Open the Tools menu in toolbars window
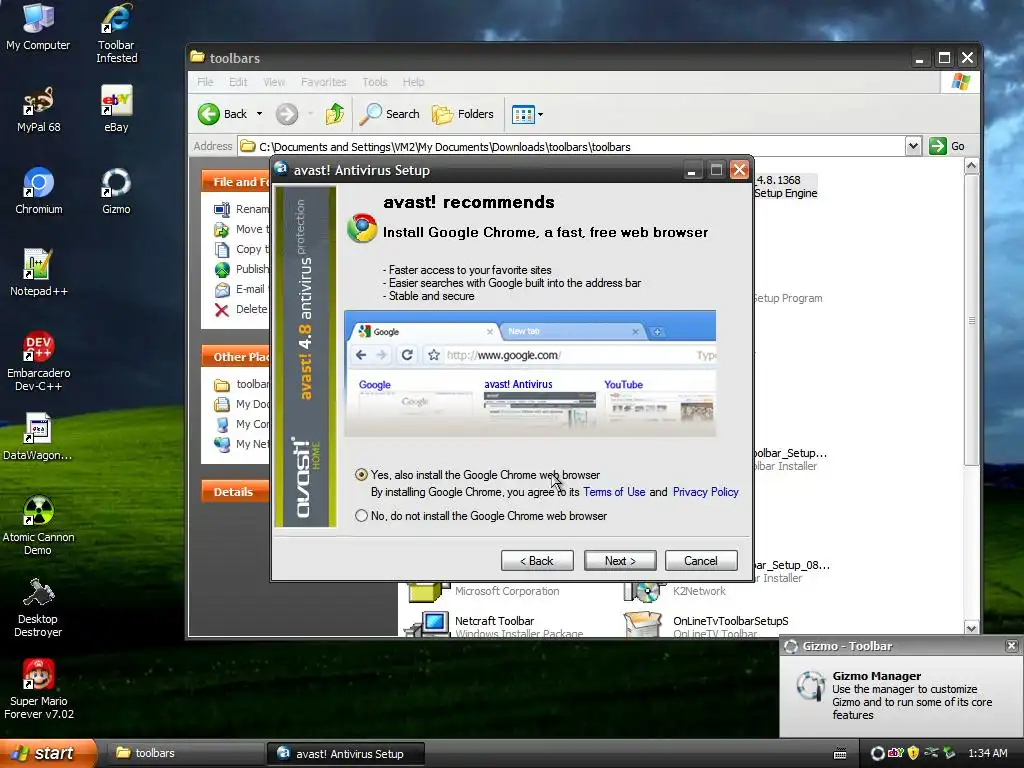 [375, 82]
